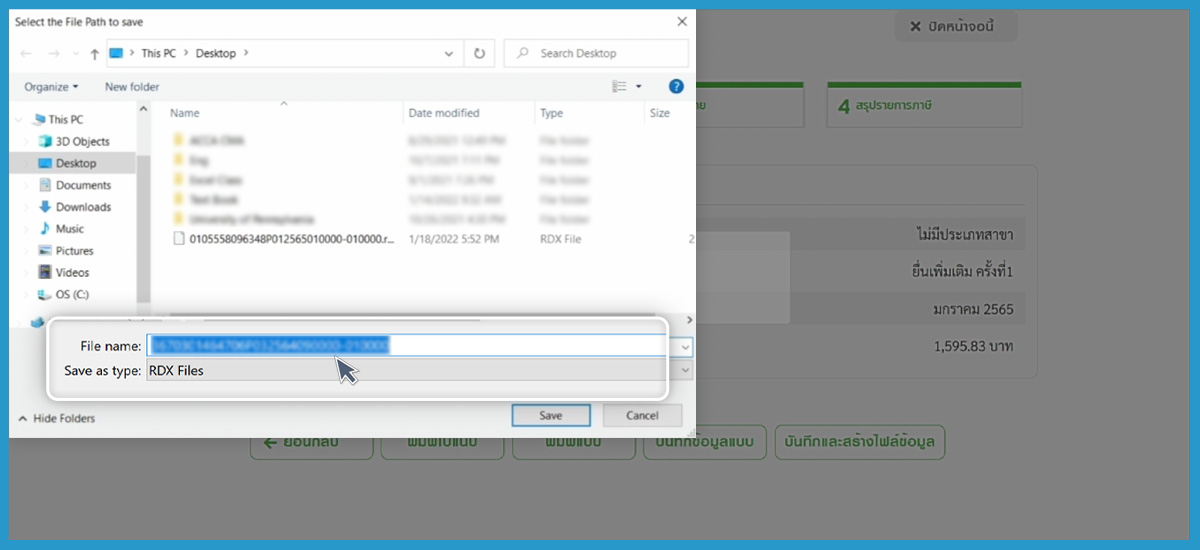The width and height of the screenshot is (1200, 550).
Task: Click the Up one level arrow icon
Action: point(94,54)
